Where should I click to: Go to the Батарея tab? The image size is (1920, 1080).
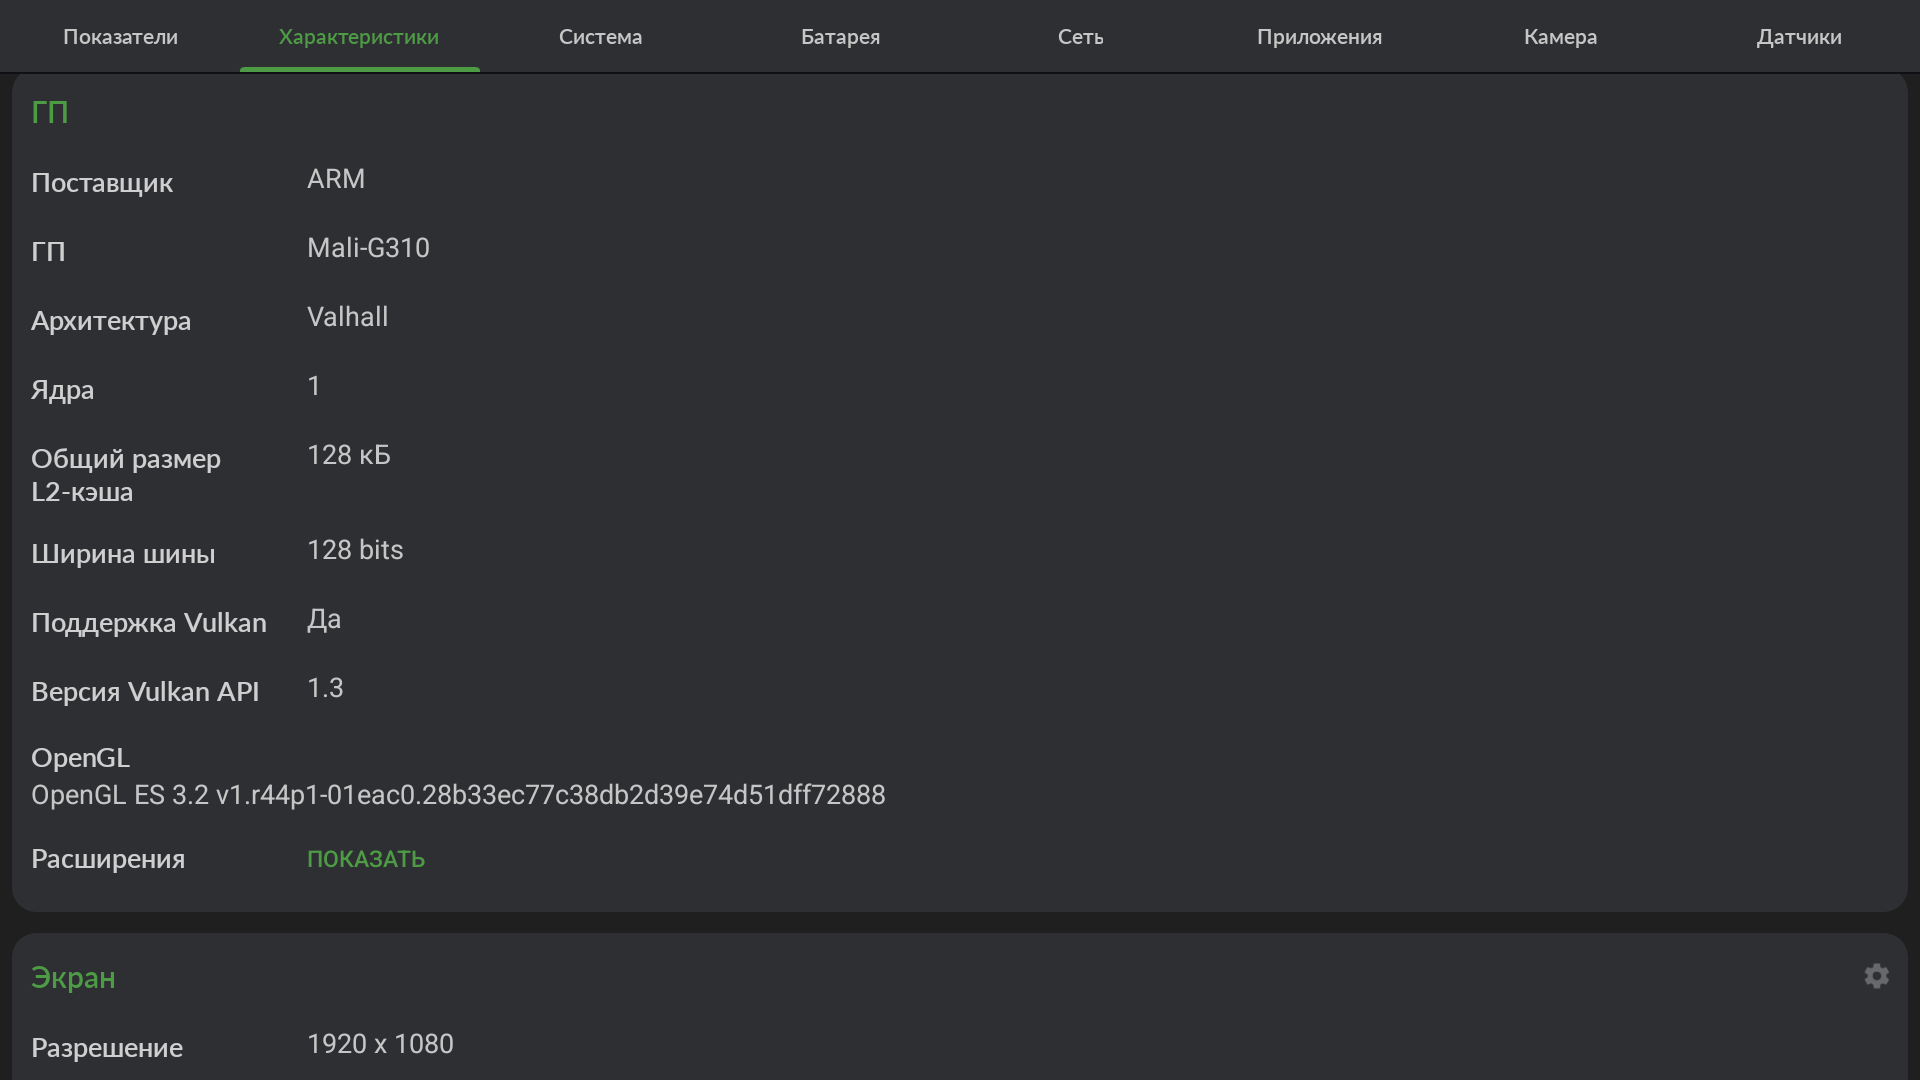[x=840, y=37]
